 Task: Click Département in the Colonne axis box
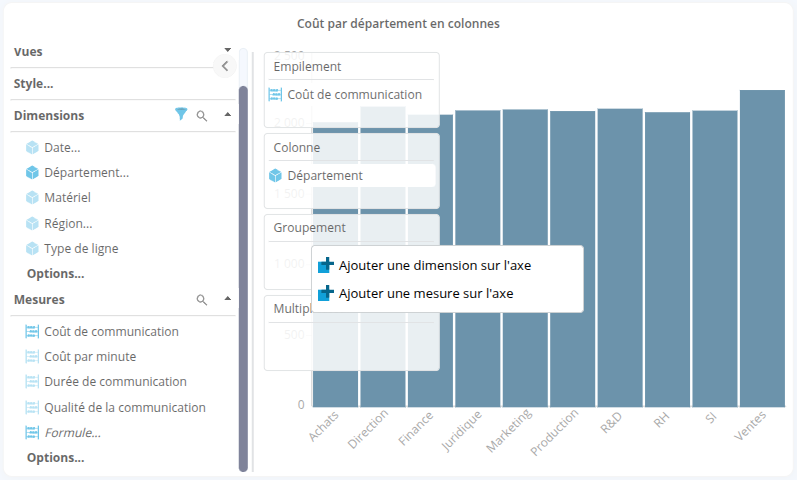[x=325, y=175]
